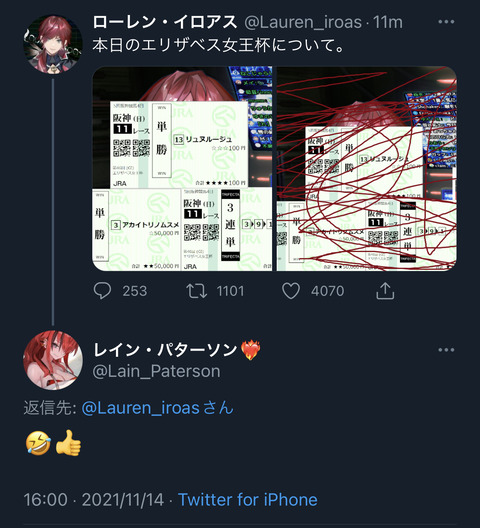Retweet Lauren Iroas's post
Viewport: 480px width, 528px height.
197,291
